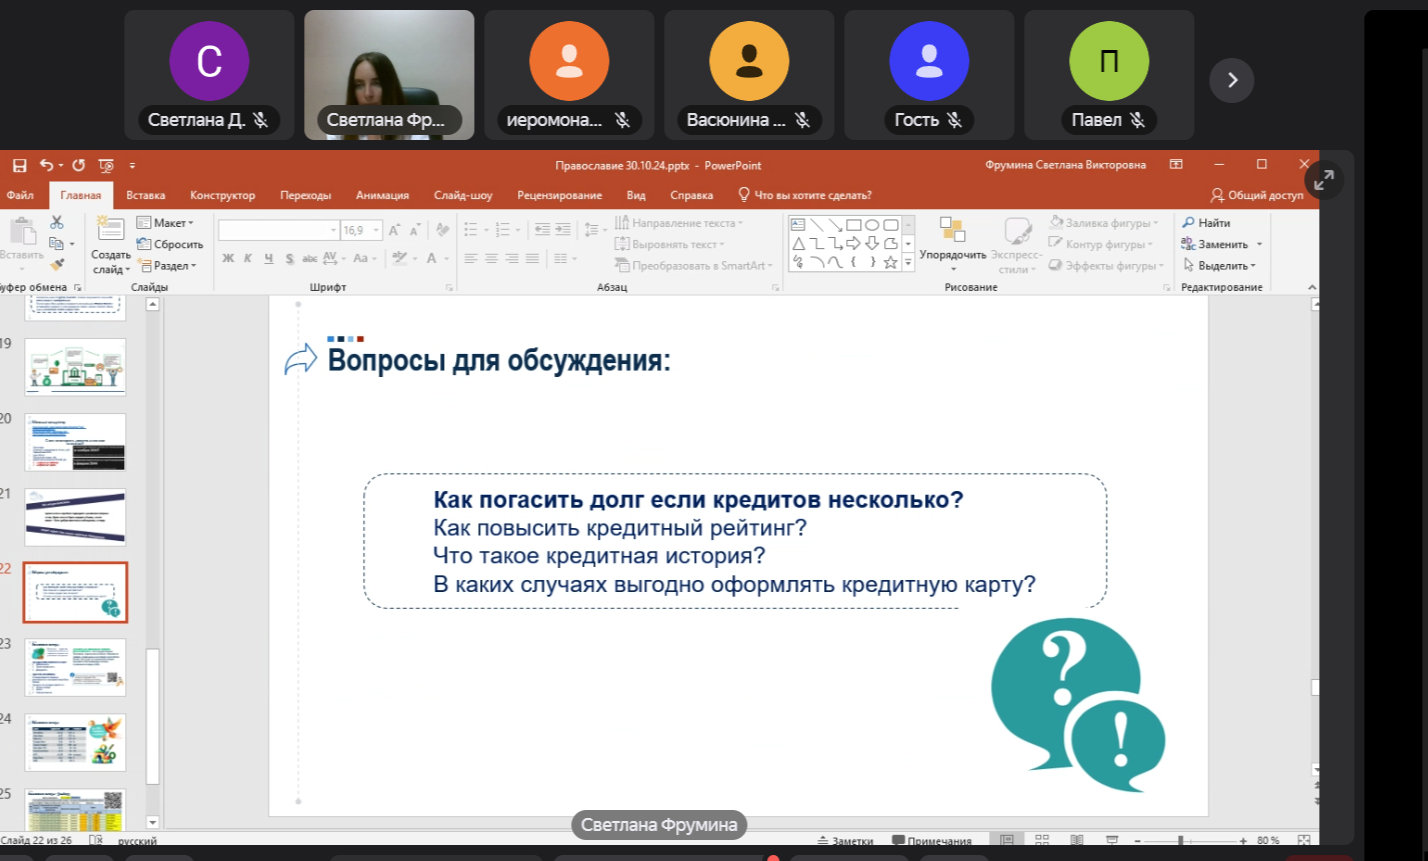
Task: Select the Format Painter brush icon
Action: pyautogui.click(x=56, y=265)
